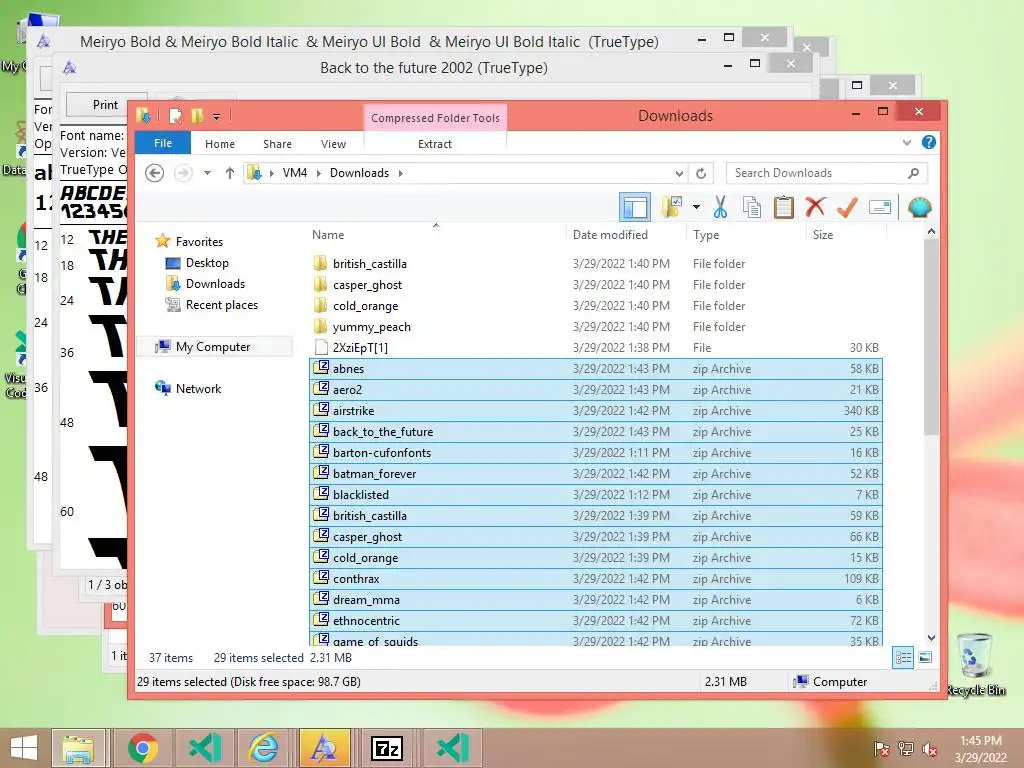Open Google Chrome from the taskbar
Screen dimensions: 1024x768
click(142, 748)
